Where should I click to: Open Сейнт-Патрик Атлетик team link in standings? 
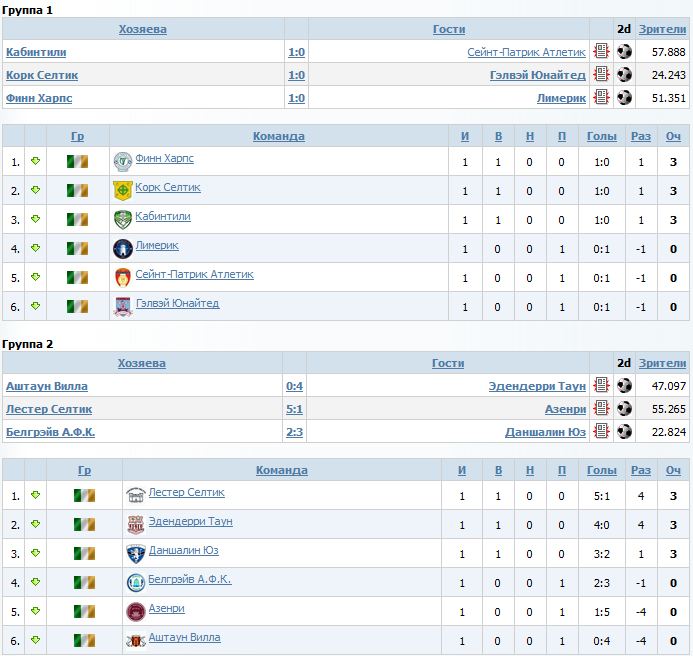(x=194, y=274)
